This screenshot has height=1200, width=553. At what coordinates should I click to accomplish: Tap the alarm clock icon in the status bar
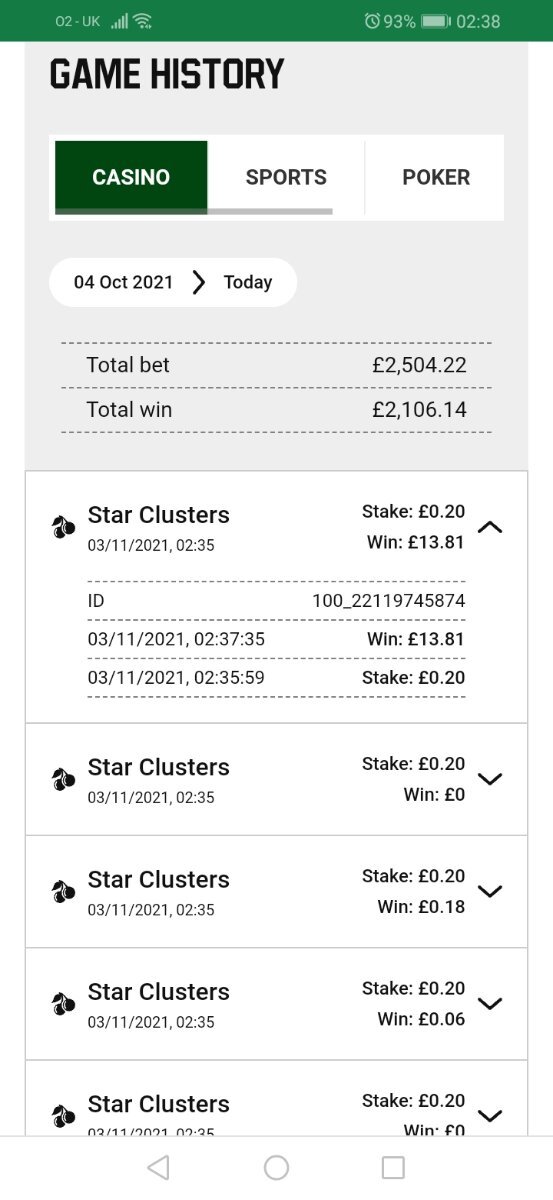(x=372, y=20)
